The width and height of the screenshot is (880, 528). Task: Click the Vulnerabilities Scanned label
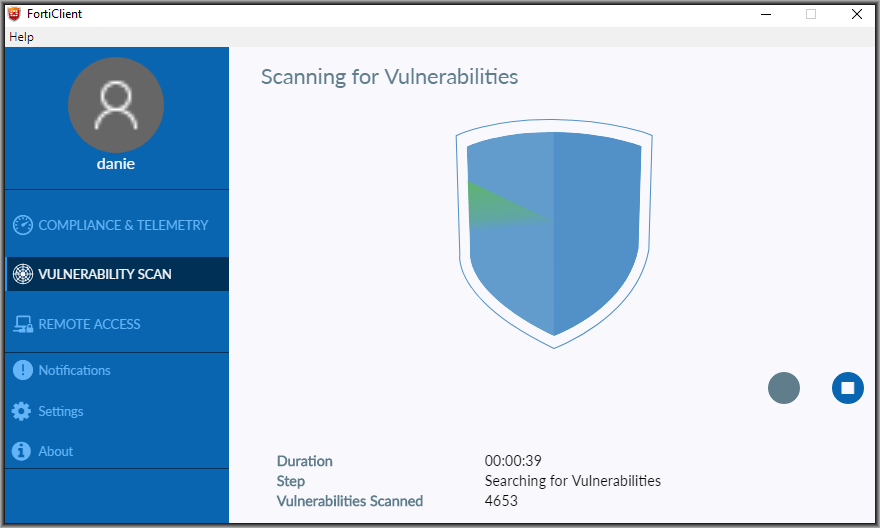350,501
